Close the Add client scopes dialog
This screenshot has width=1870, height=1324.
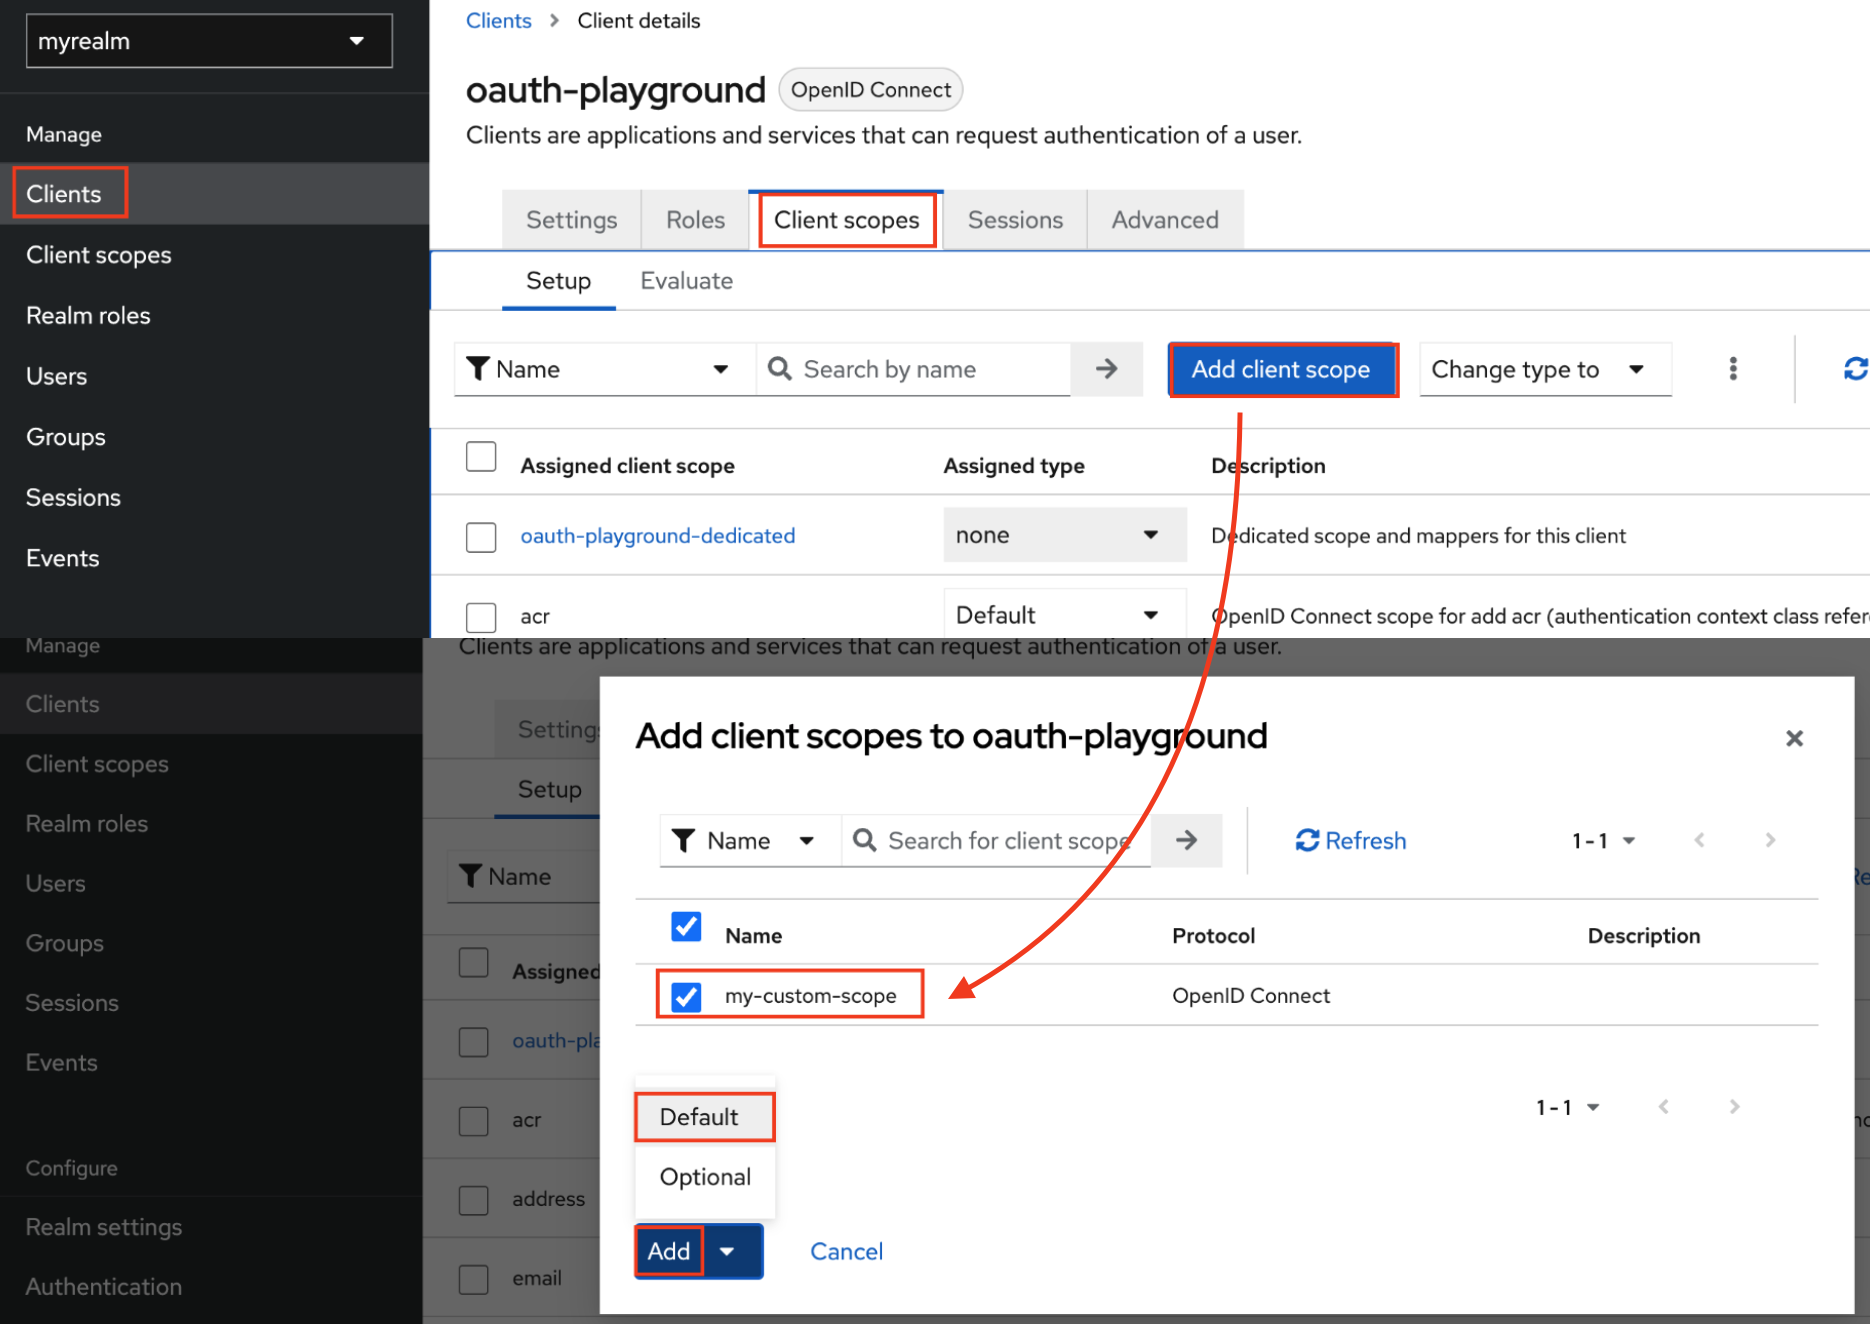[1794, 738]
